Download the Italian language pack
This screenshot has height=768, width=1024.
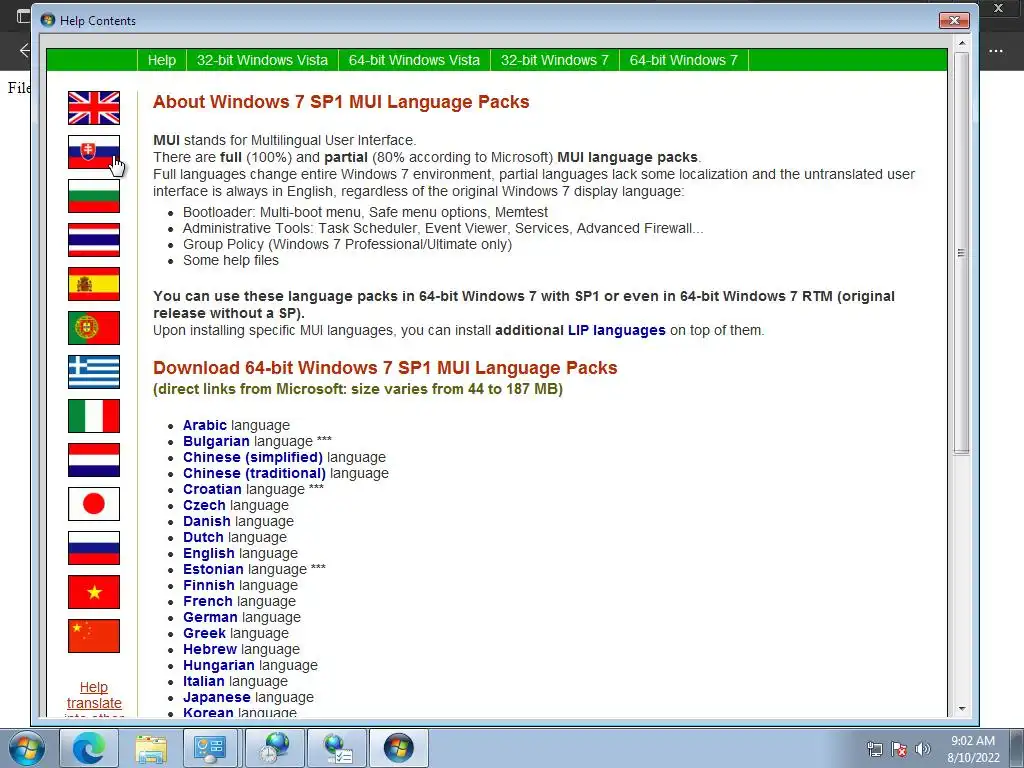[202, 681]
